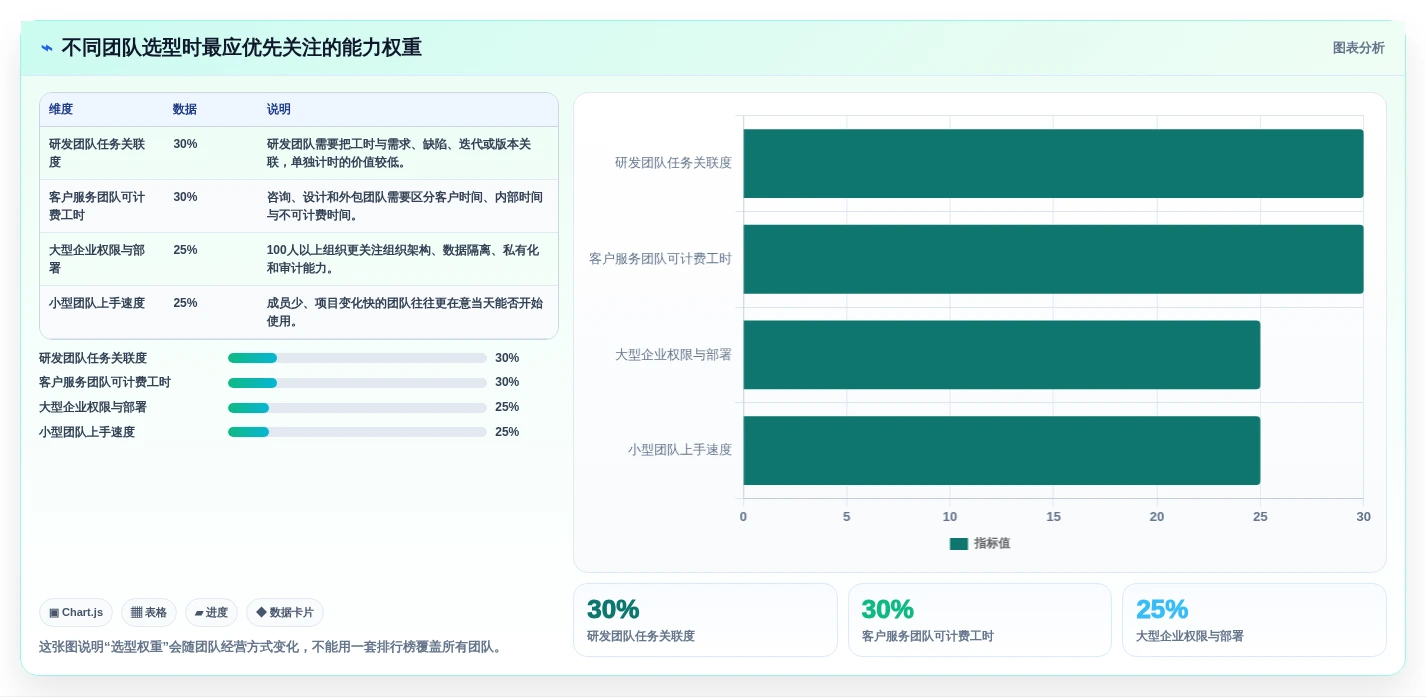This screenshot has width=1426, height=697.
Task: Click the 数据卡片 tag chip
Action: (285, 612)
